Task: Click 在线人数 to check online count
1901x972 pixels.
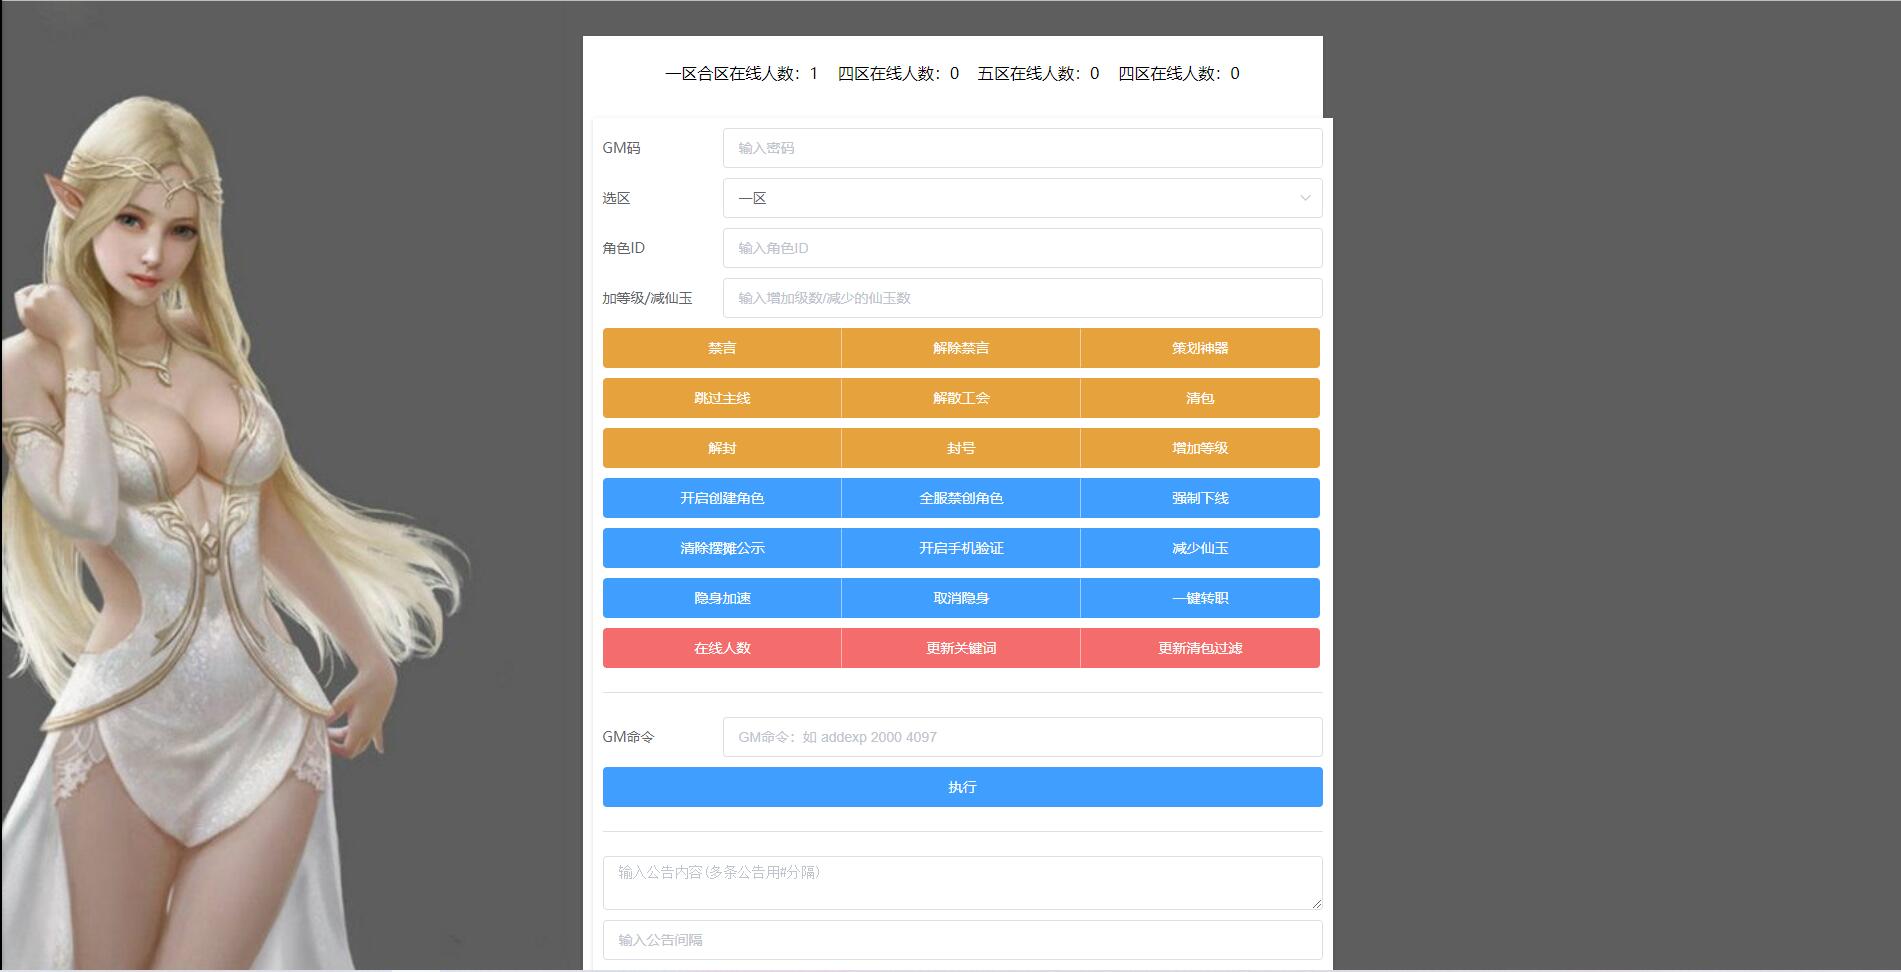Action: pos(721,647)
